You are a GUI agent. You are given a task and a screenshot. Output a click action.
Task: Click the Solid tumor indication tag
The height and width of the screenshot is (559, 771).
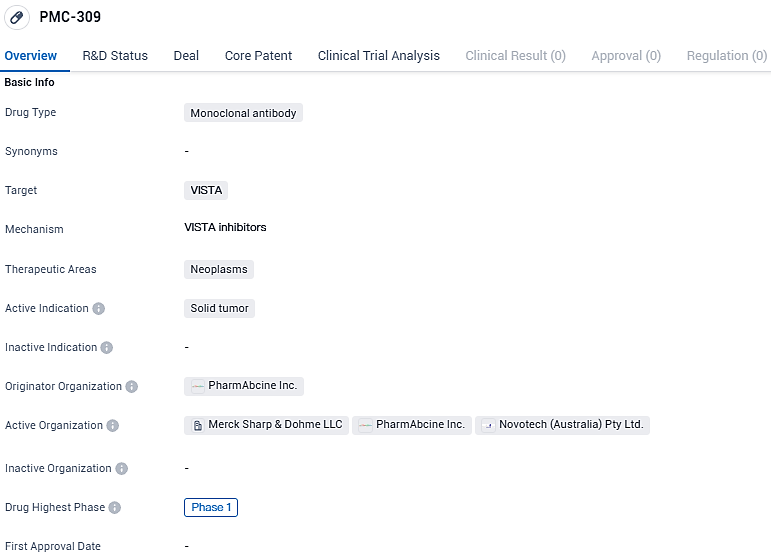coord(219,308)
